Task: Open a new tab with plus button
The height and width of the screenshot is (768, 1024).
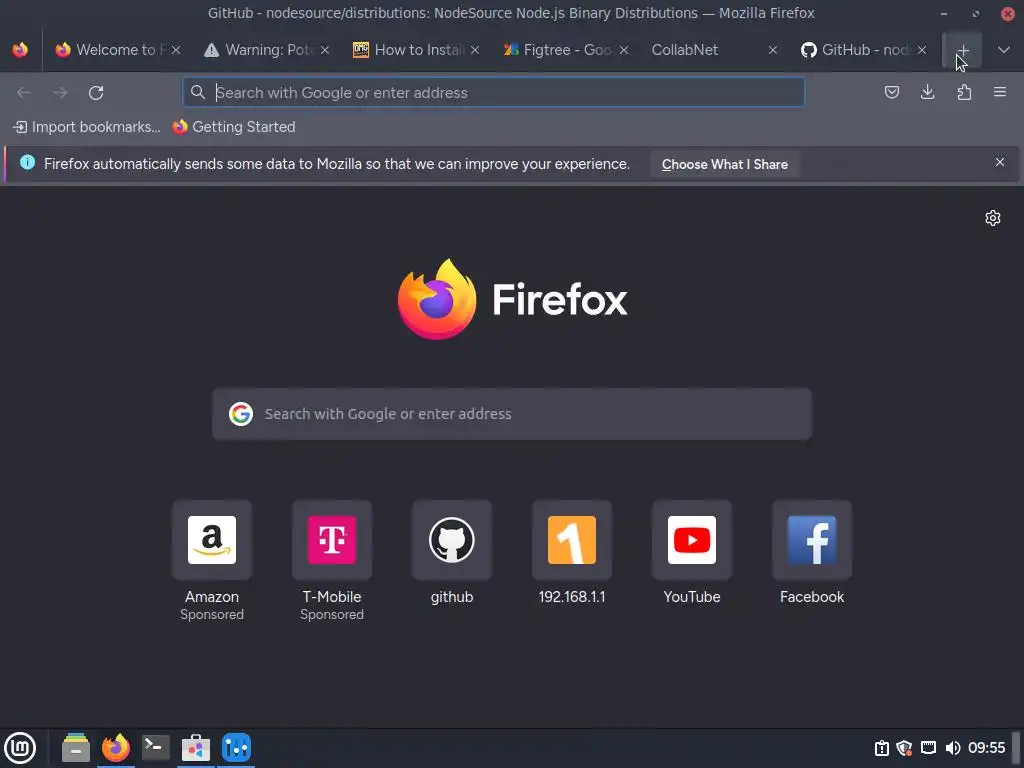Action: 963,50
